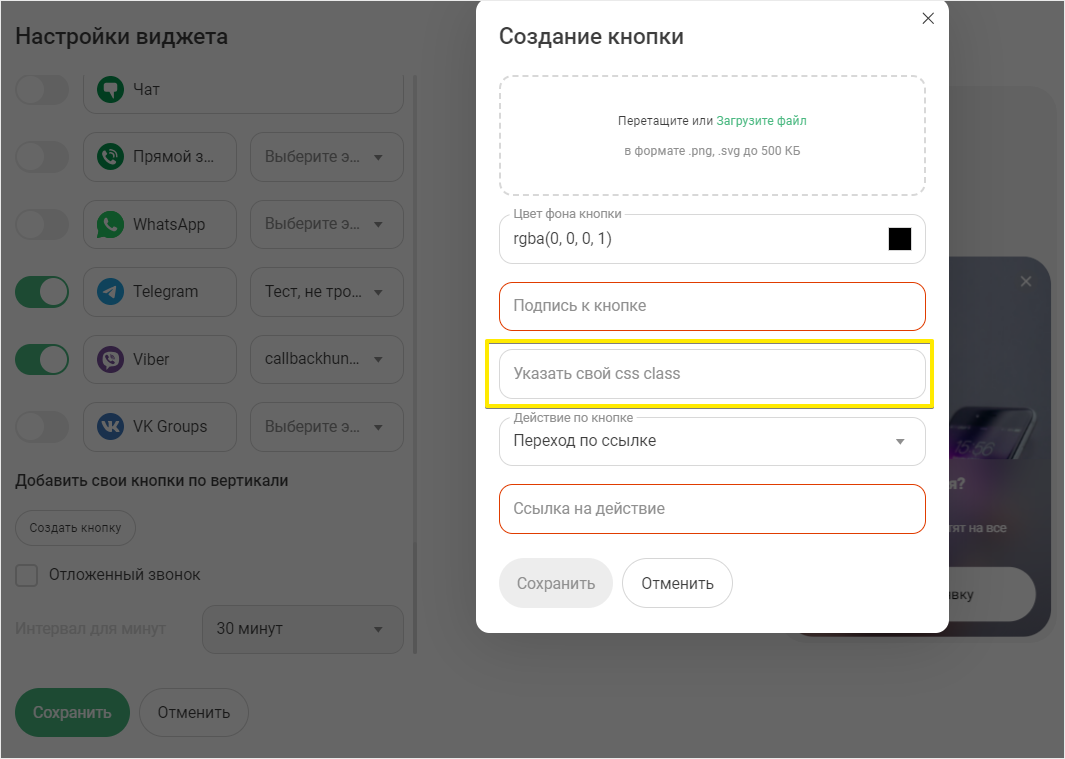This screenshot has width=1065, height=759.
Task: Click the black color swatch
Action: point(900,239)
